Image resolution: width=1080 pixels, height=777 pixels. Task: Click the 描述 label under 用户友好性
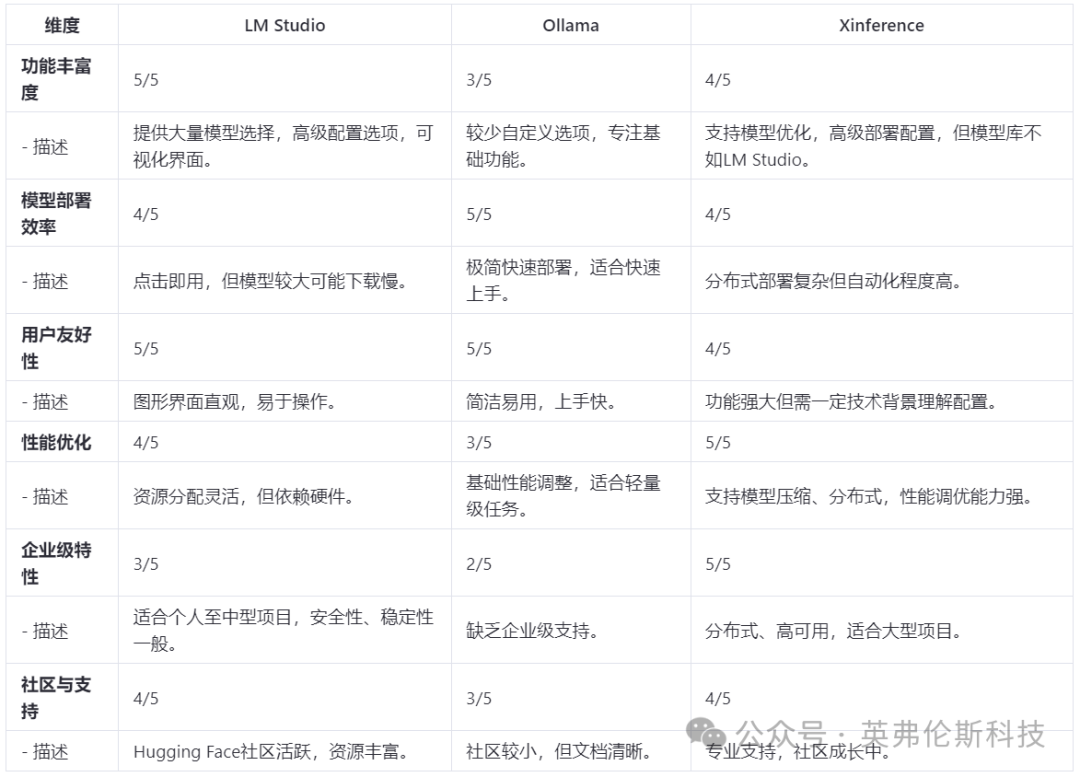coord(45,402)
